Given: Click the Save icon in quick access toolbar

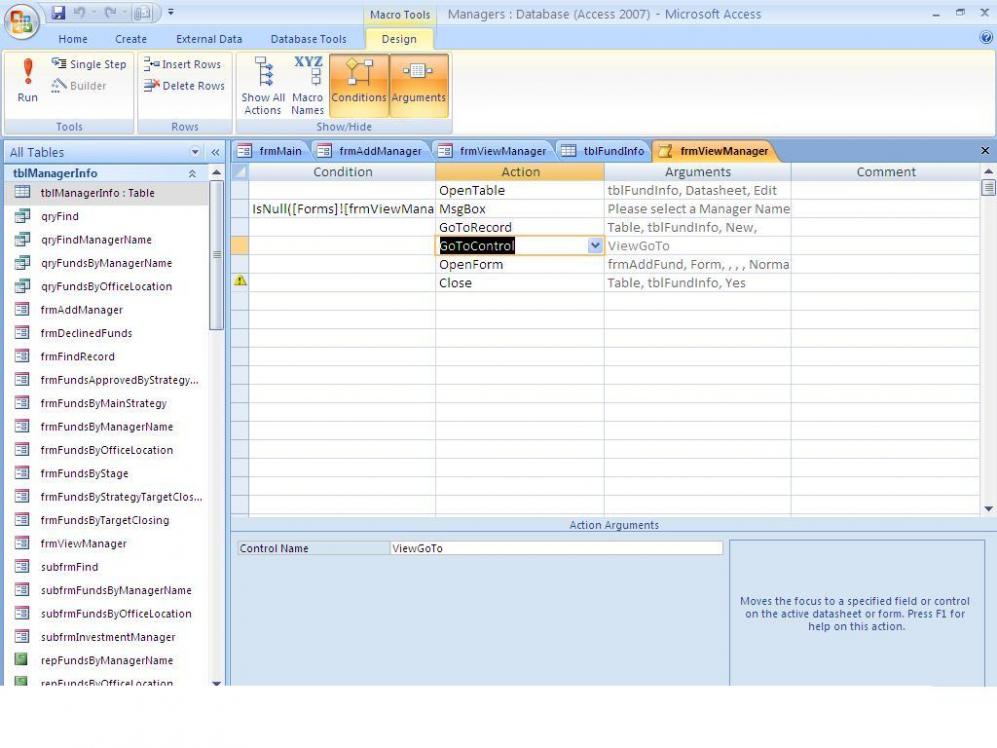Looking at the screenshot, I should pyautogui.click(x=58, y=13).
